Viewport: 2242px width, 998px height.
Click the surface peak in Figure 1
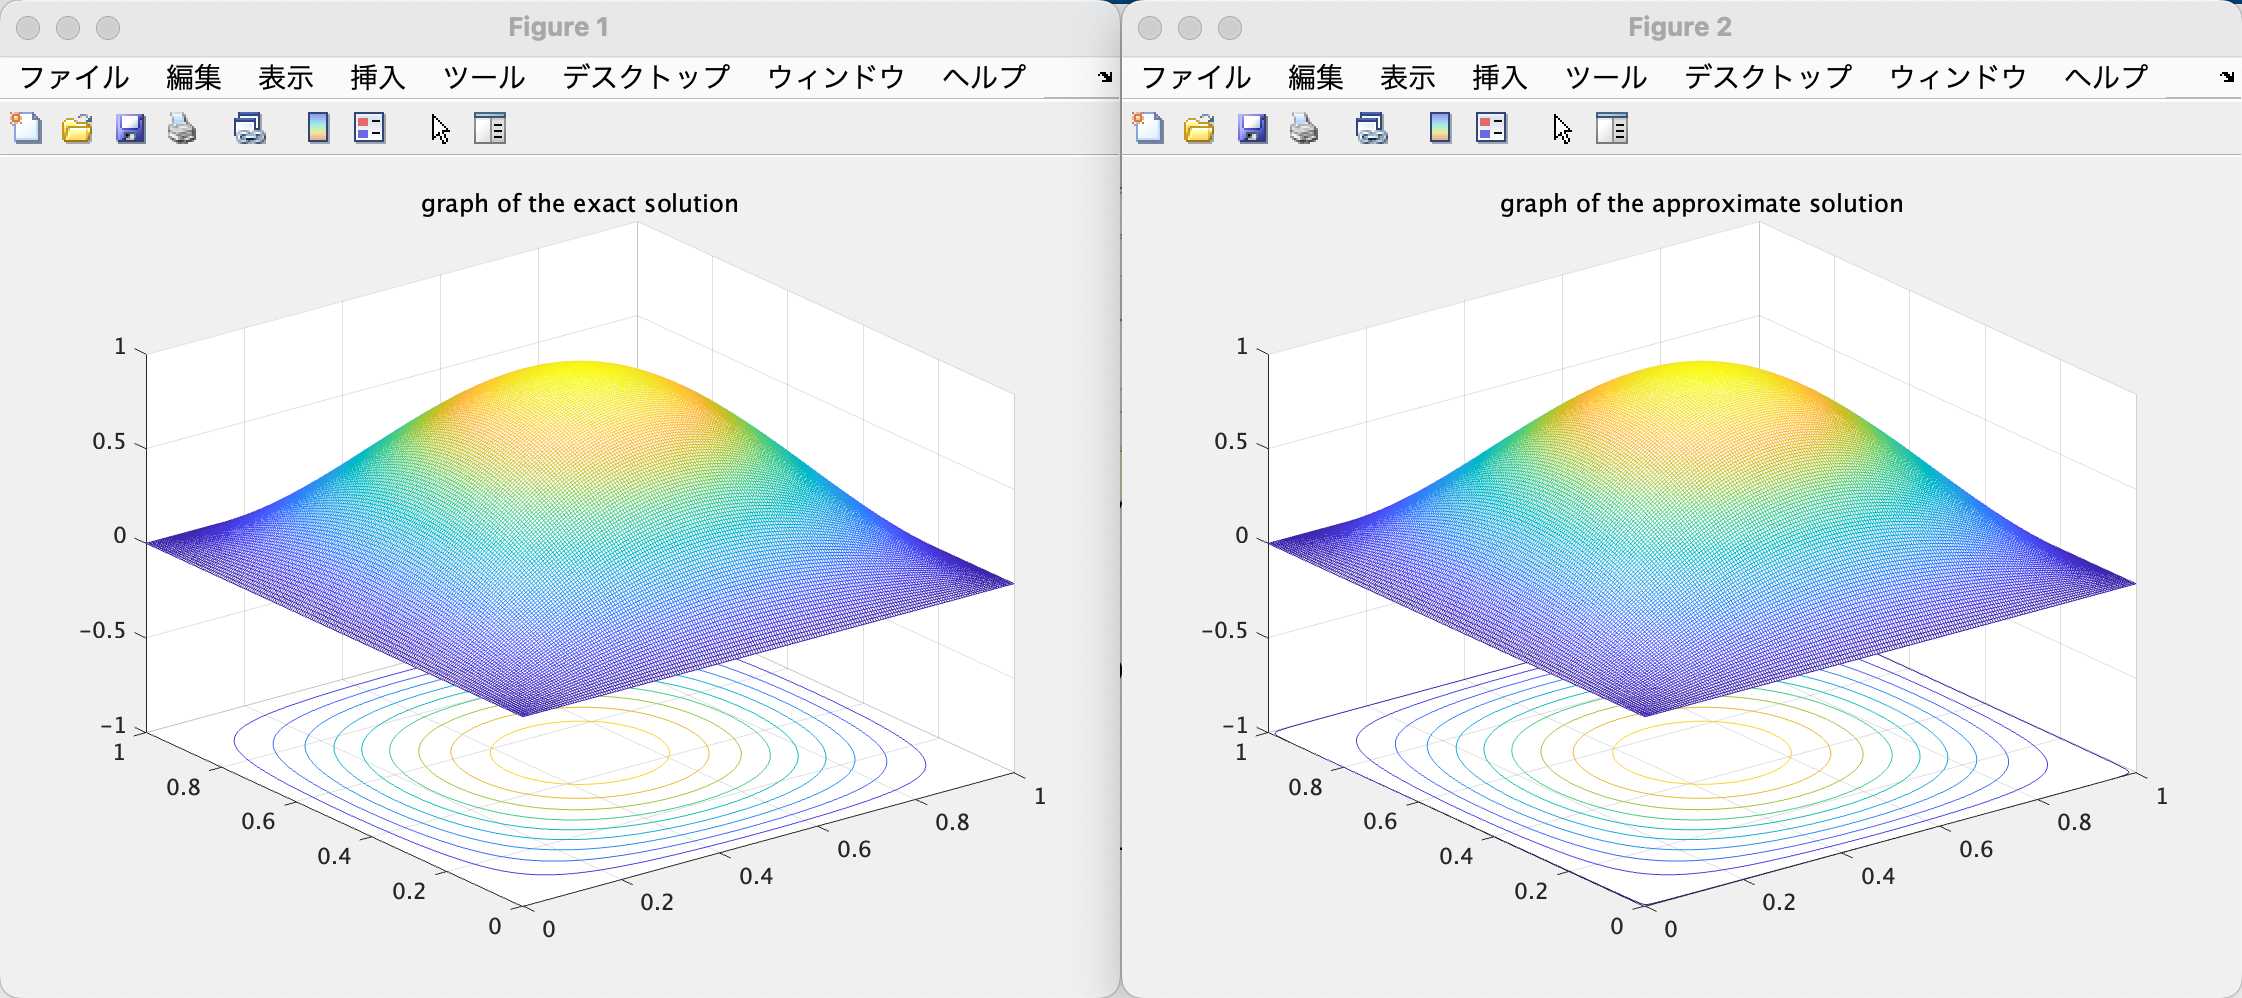tap(580, 366)
